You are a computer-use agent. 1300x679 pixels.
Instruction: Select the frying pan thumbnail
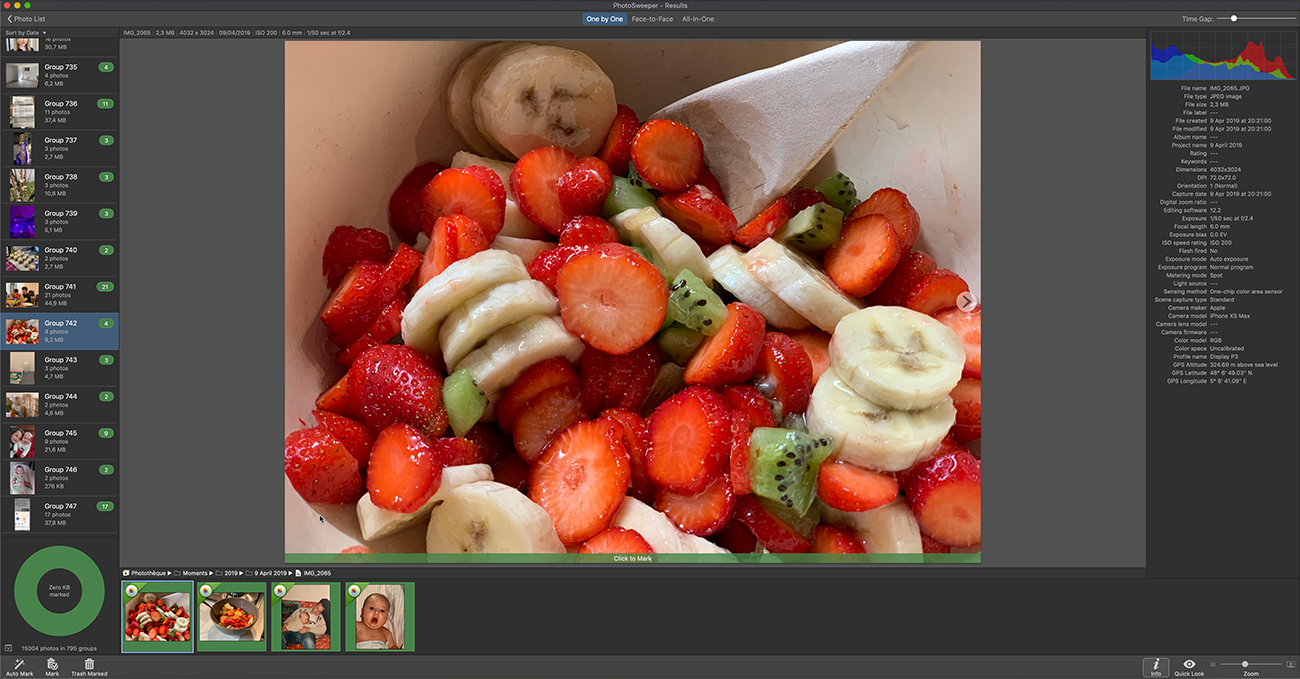[232, 617]
